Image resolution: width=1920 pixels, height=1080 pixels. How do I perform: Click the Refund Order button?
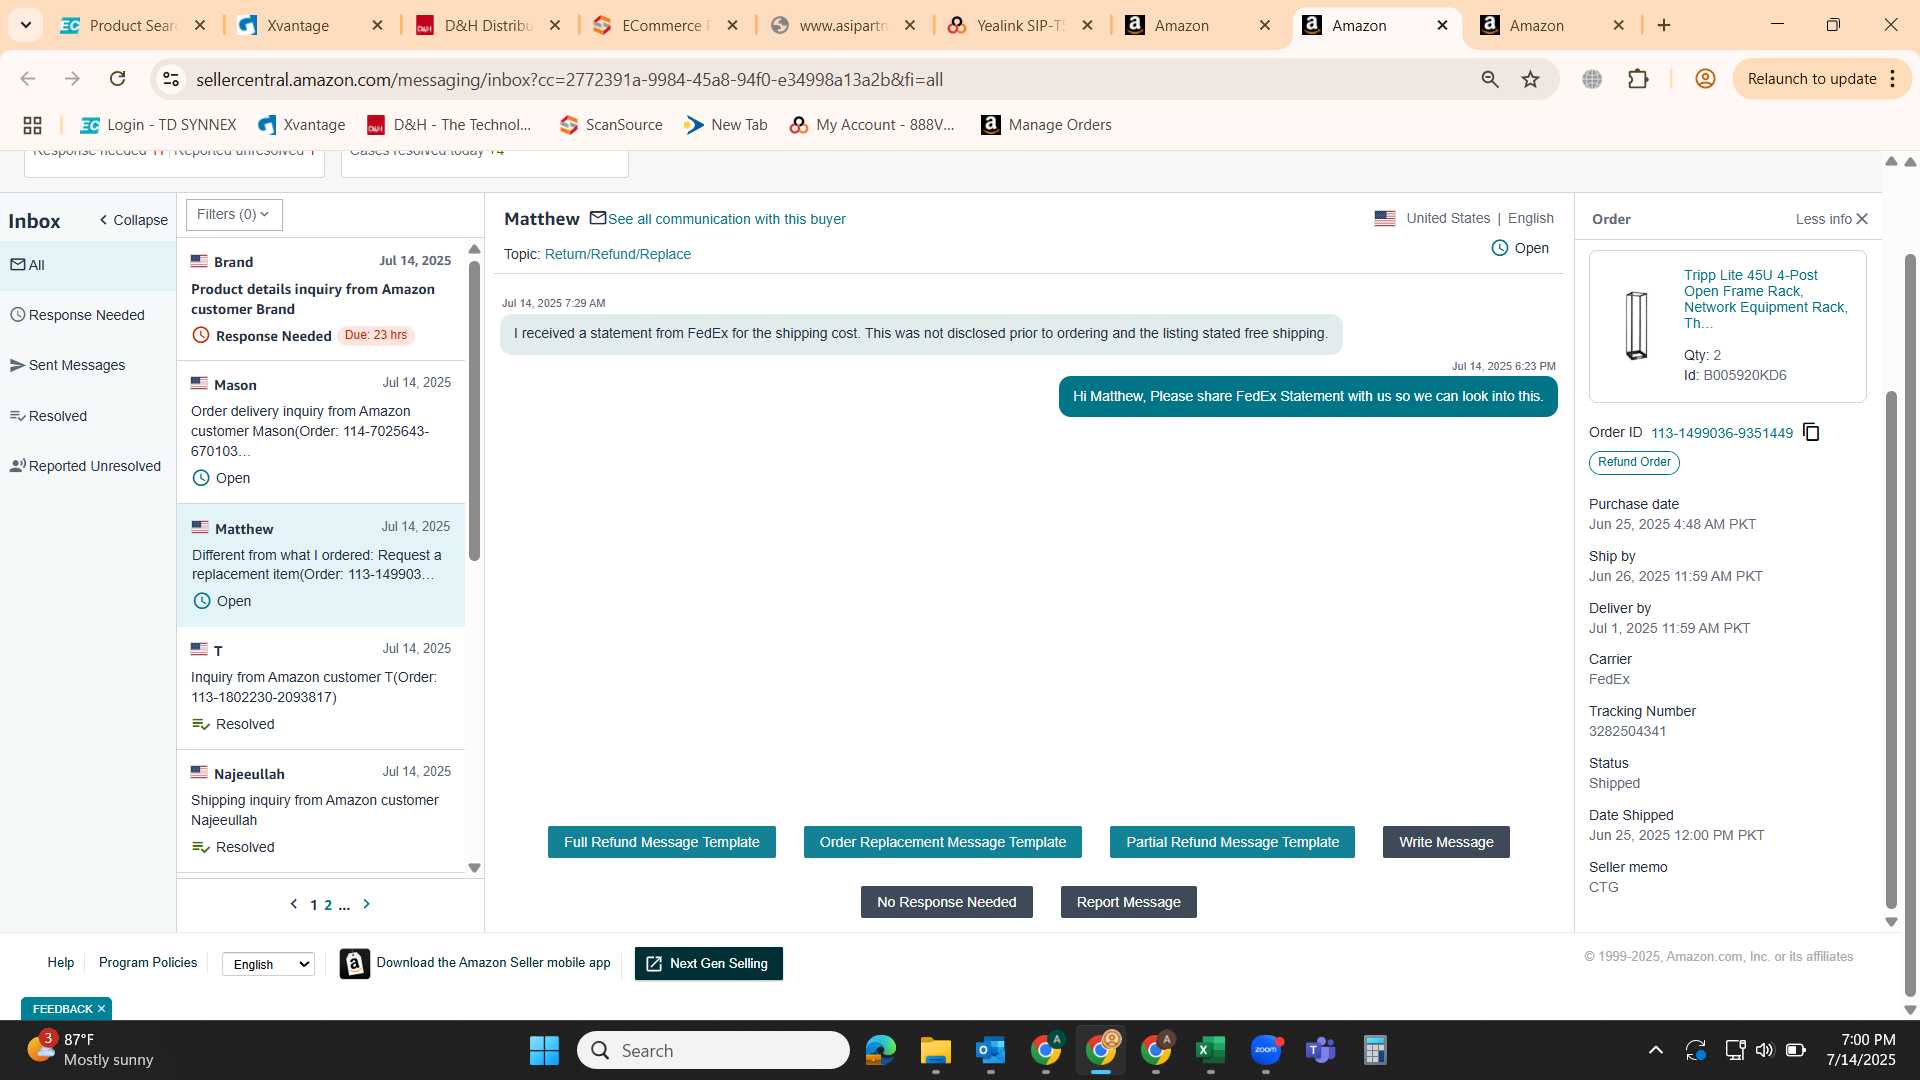click(x=1634, y=462)
